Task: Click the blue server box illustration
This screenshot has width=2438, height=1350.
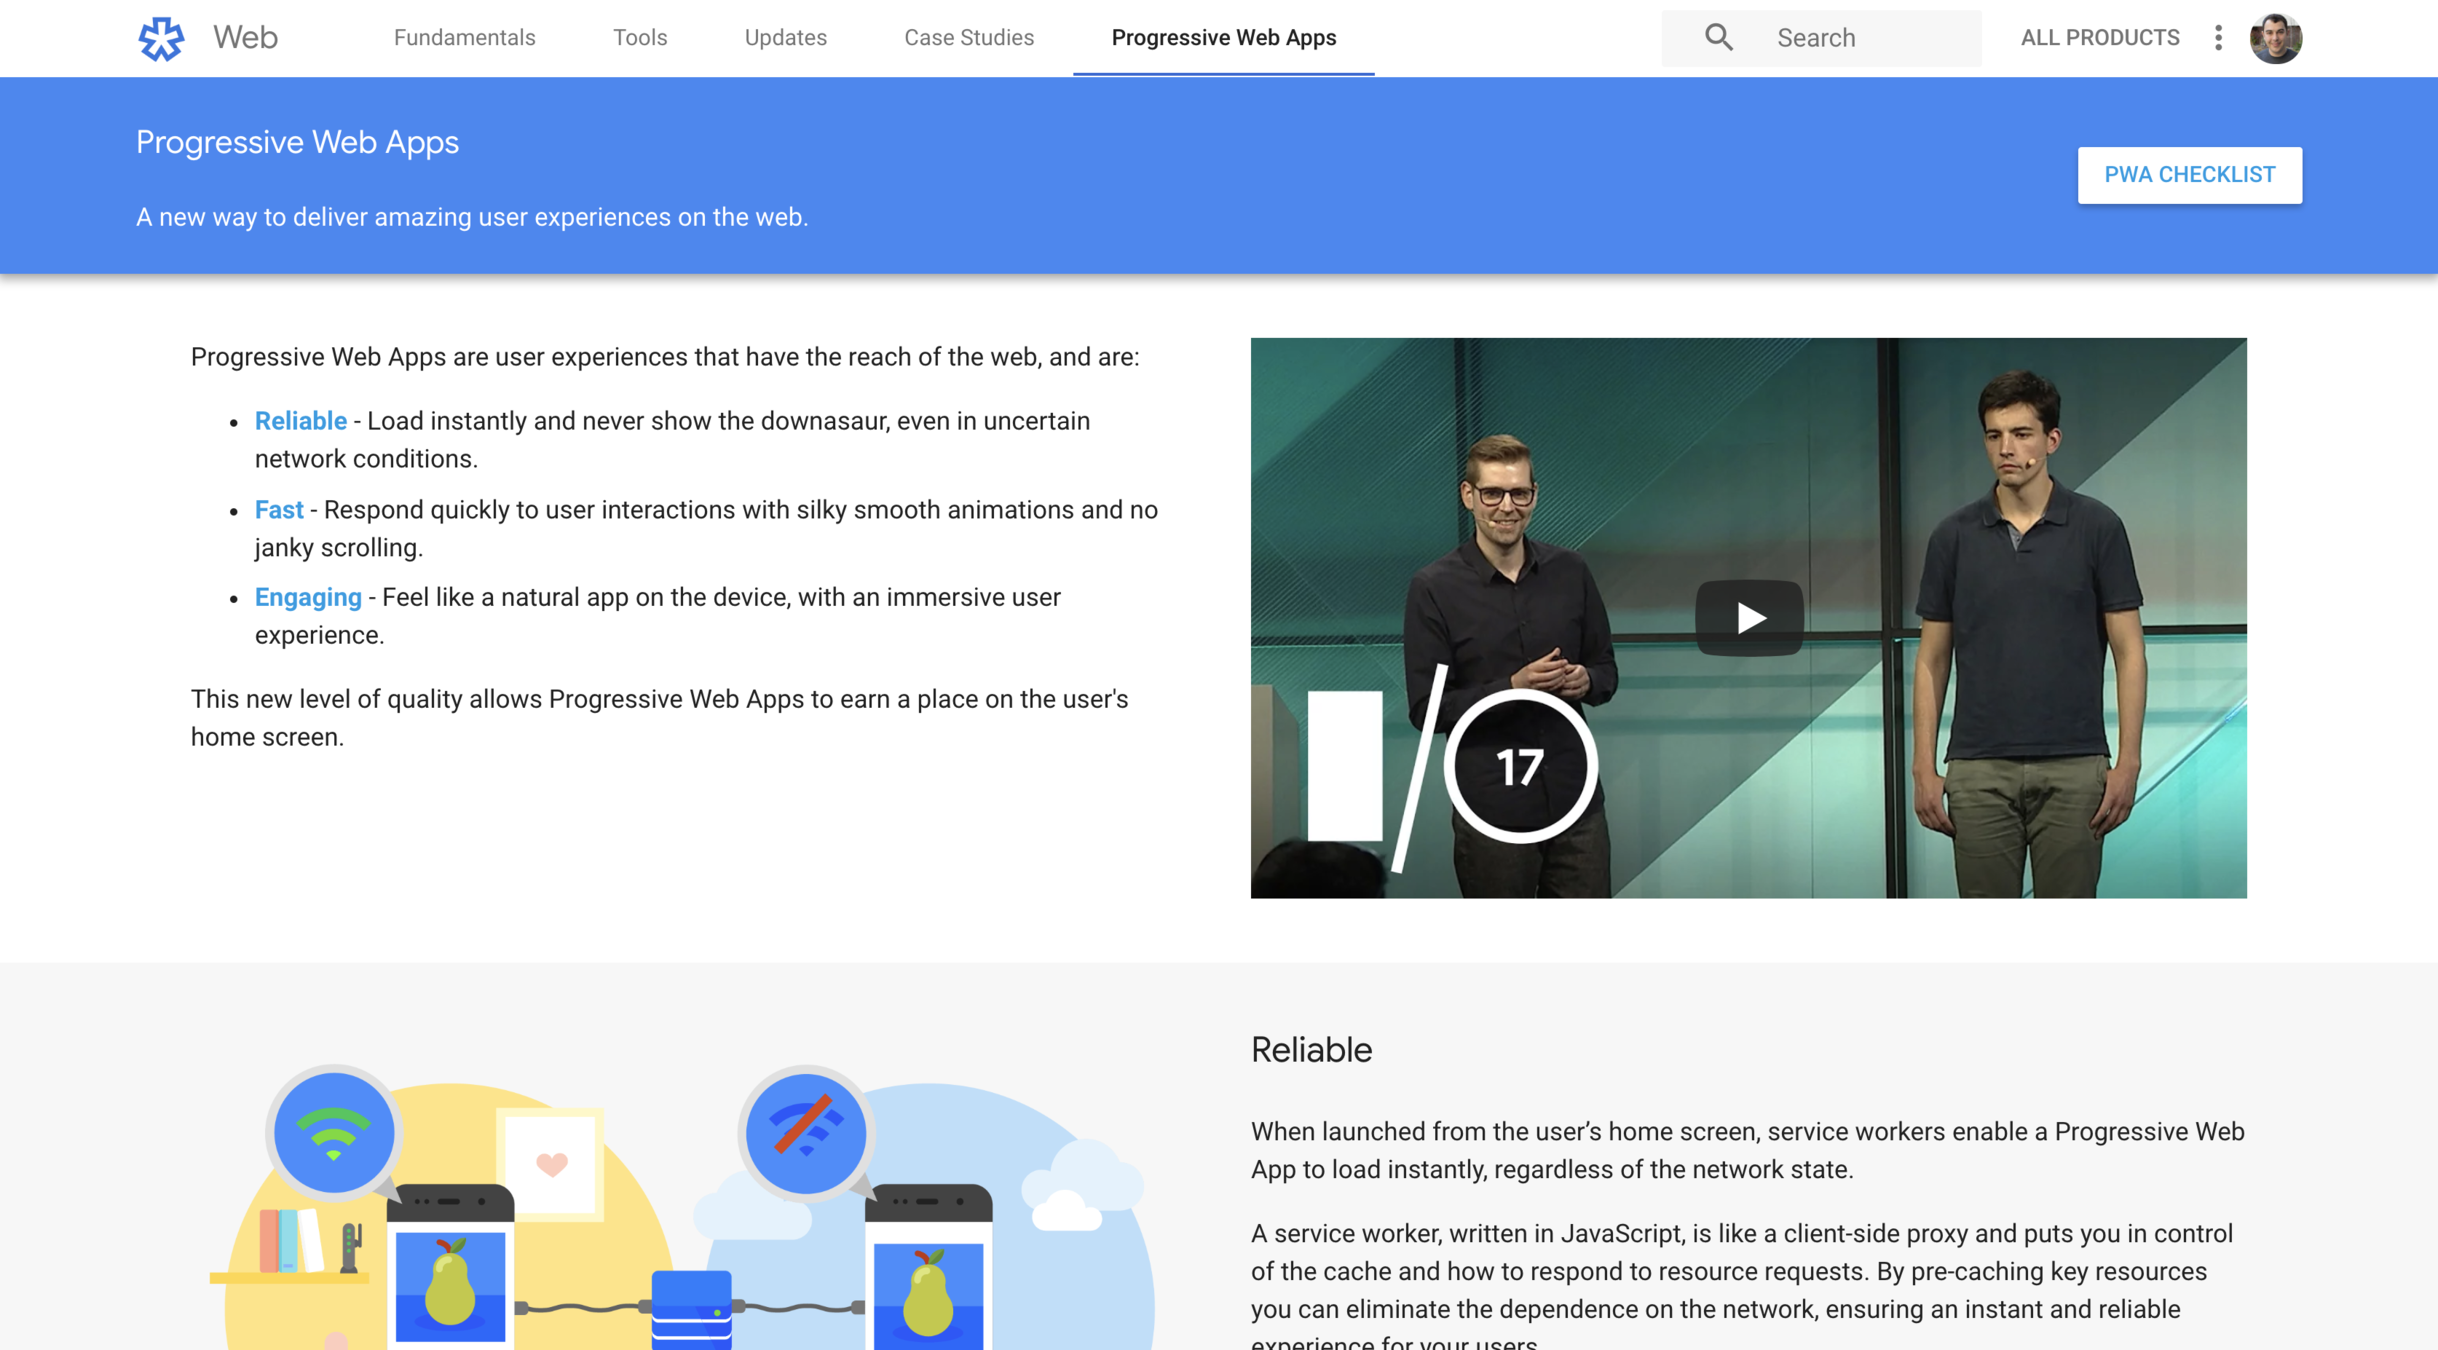Action: click(x=691, y=1308)
